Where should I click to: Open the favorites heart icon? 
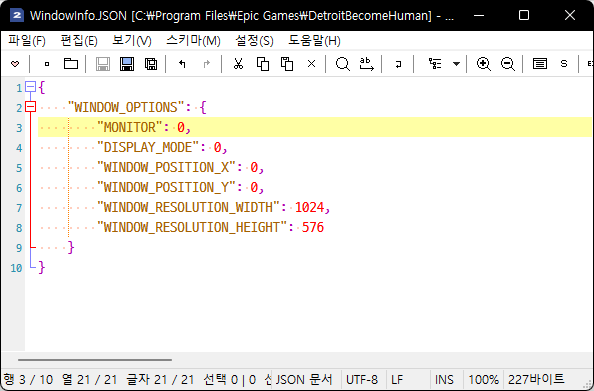point(15,64)
